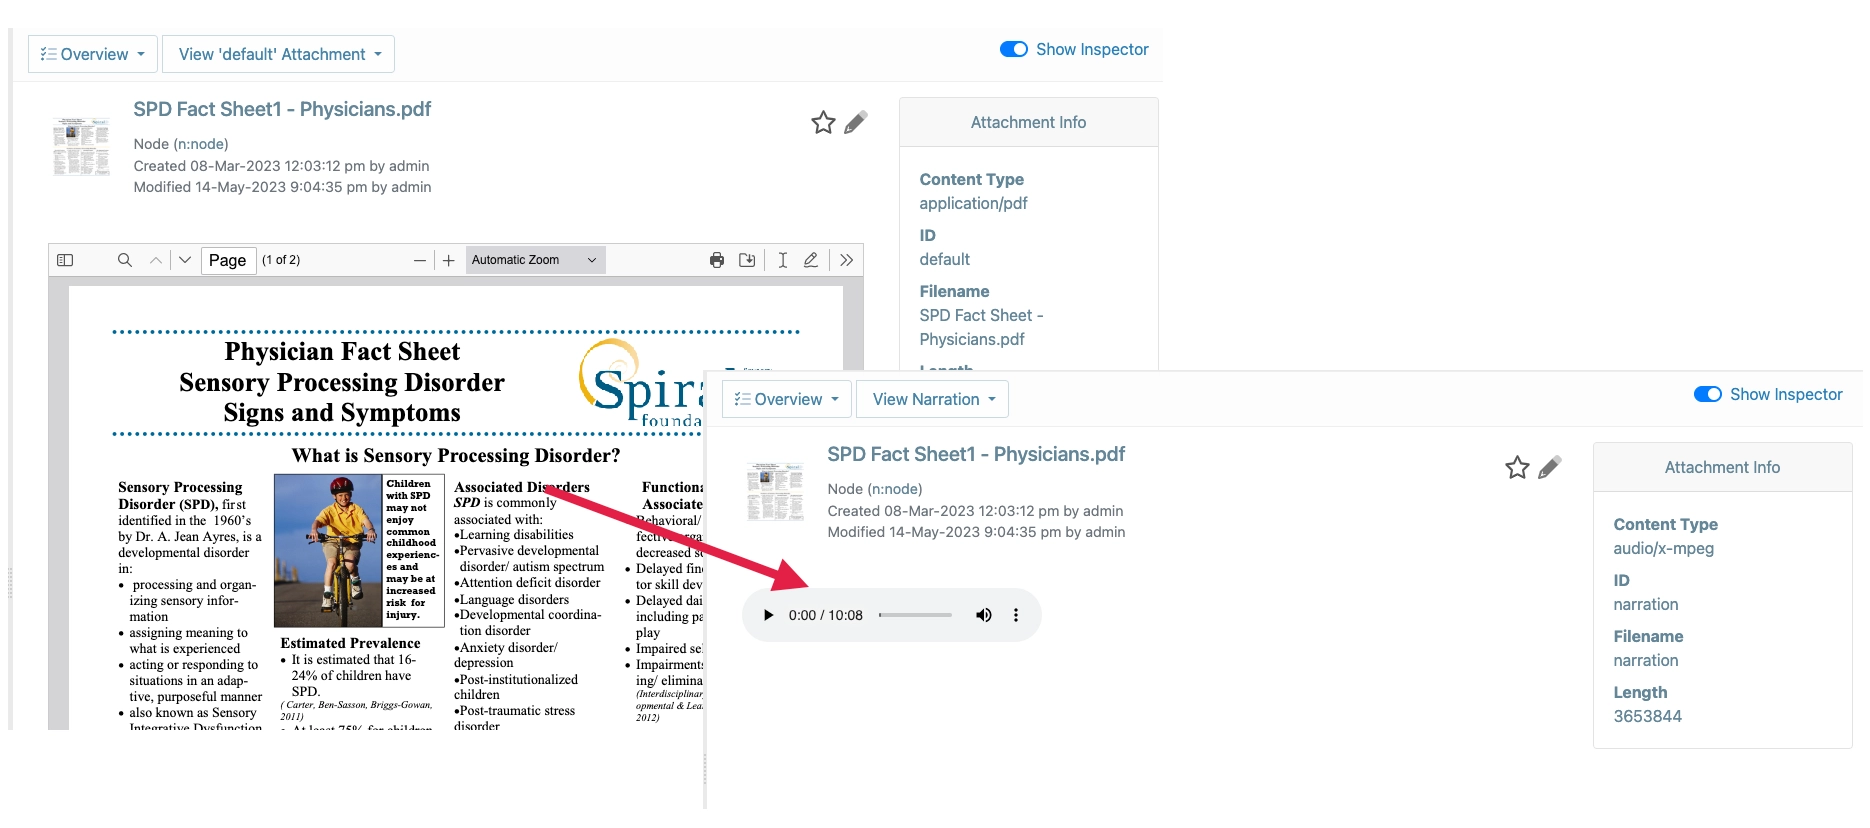Click the audio progress slider

click(x=915, y=615)
